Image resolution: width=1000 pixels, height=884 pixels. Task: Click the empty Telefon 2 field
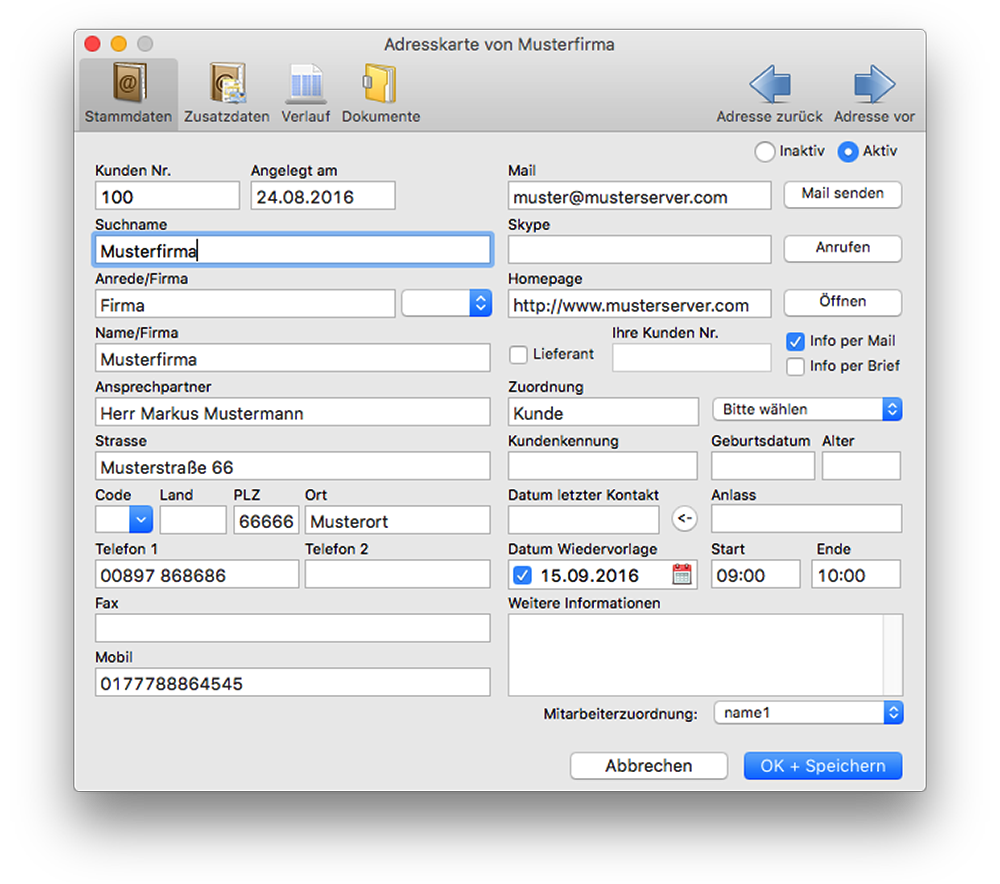point(397,575)
